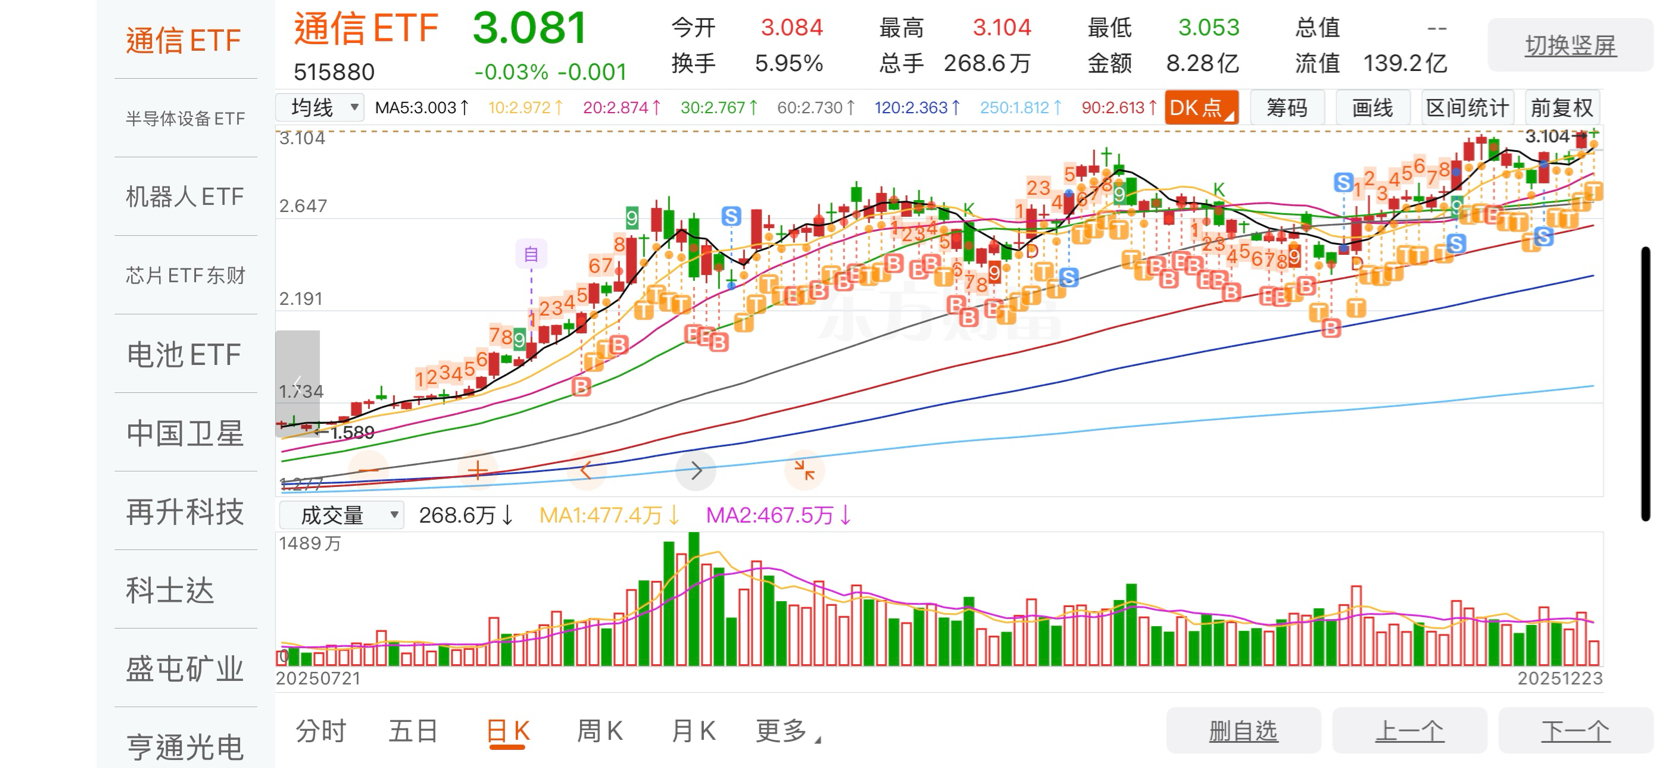Click the MA5:3.003 average label

(422, 108)
